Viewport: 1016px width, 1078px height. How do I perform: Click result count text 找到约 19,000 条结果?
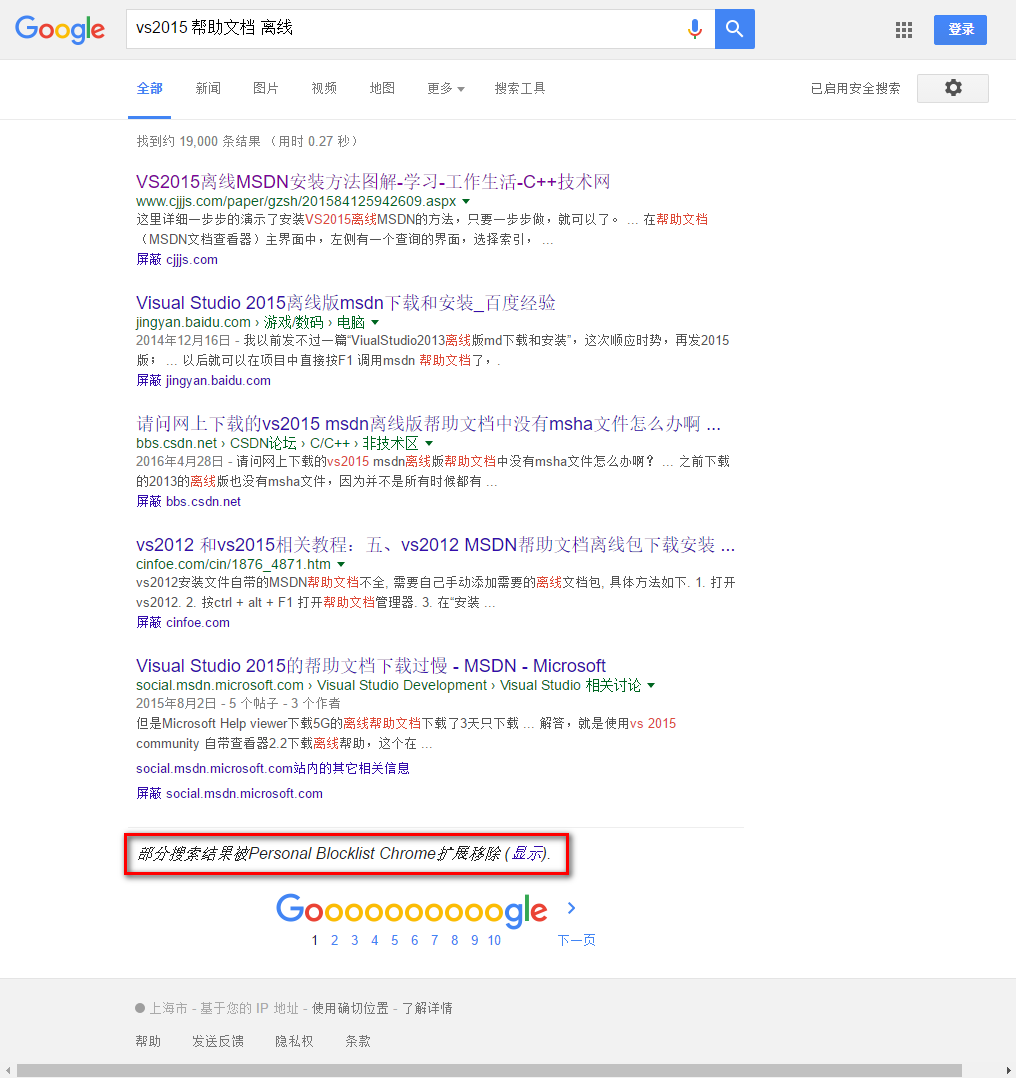tap(199, 142)
